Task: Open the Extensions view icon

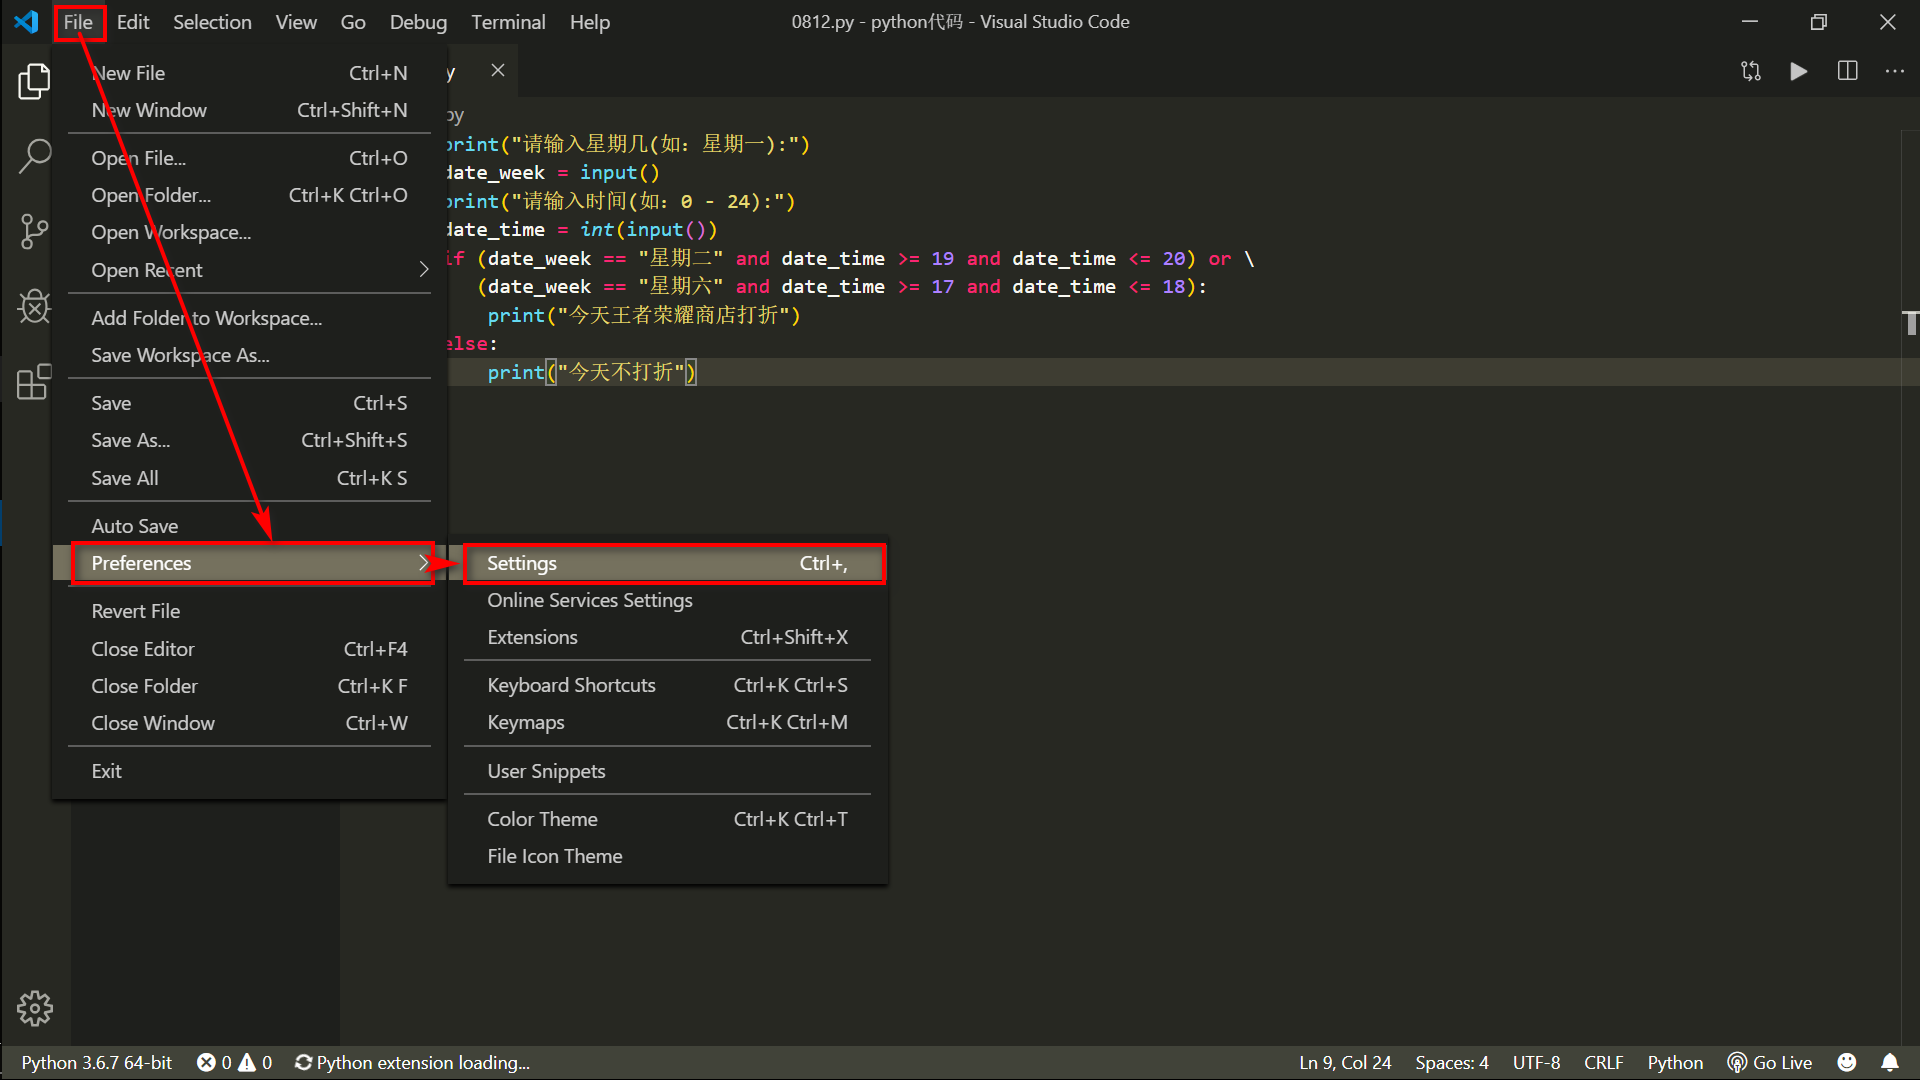Action: tap(34, 381)
